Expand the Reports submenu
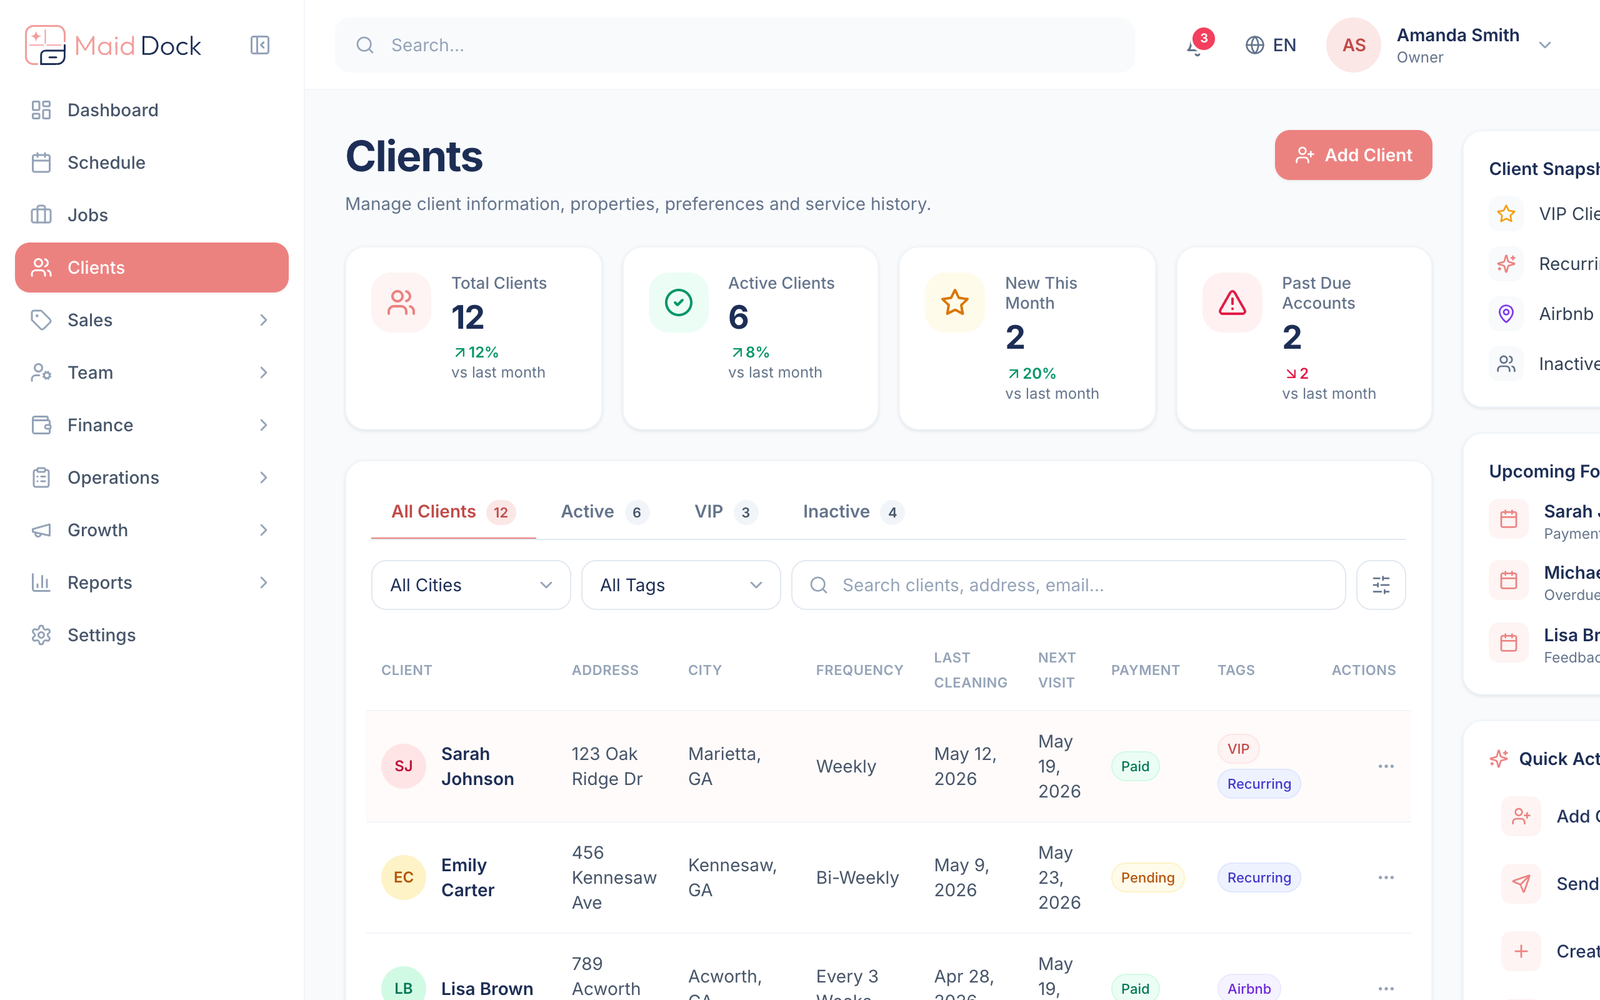The image size is (1600, 1000). [x=264, y=583]
